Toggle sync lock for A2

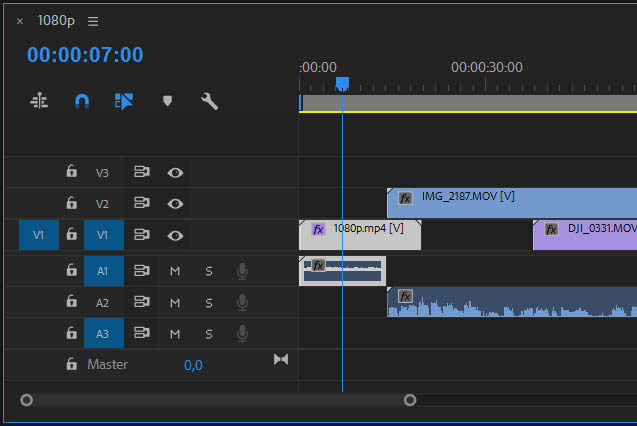click(x=142, y=302)
